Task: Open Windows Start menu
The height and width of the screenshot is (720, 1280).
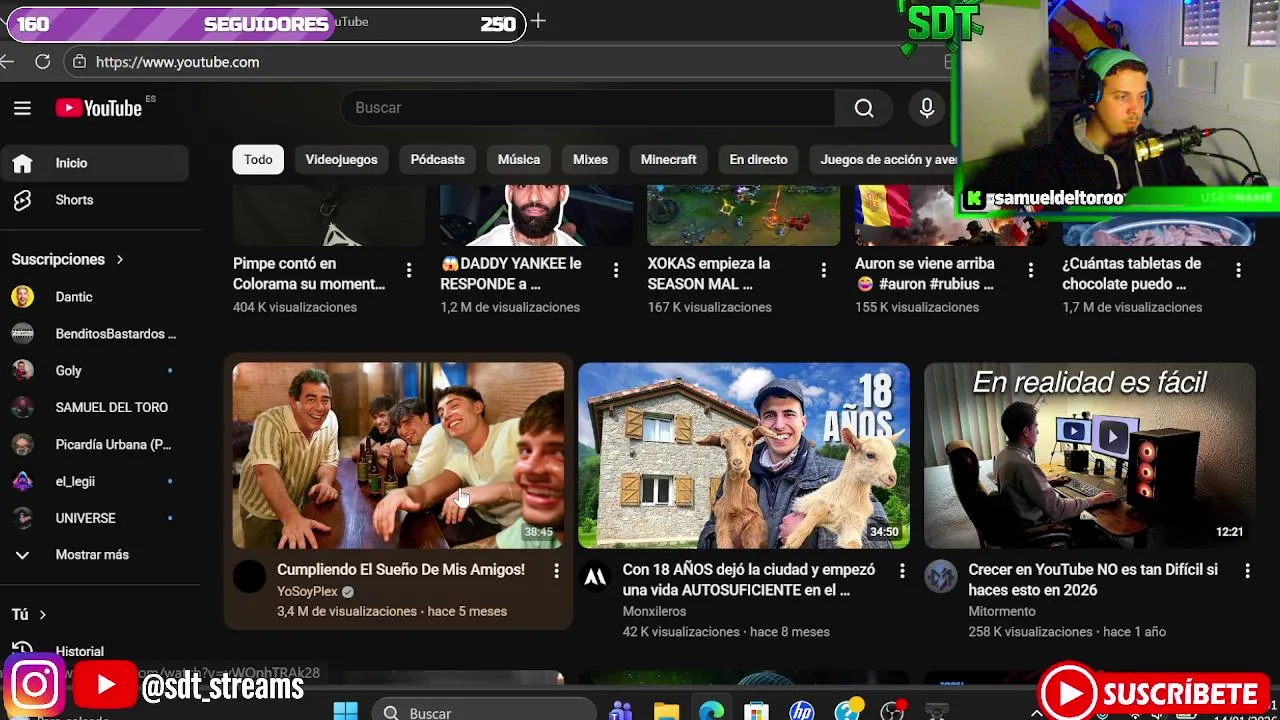Action: coord(346,712)
